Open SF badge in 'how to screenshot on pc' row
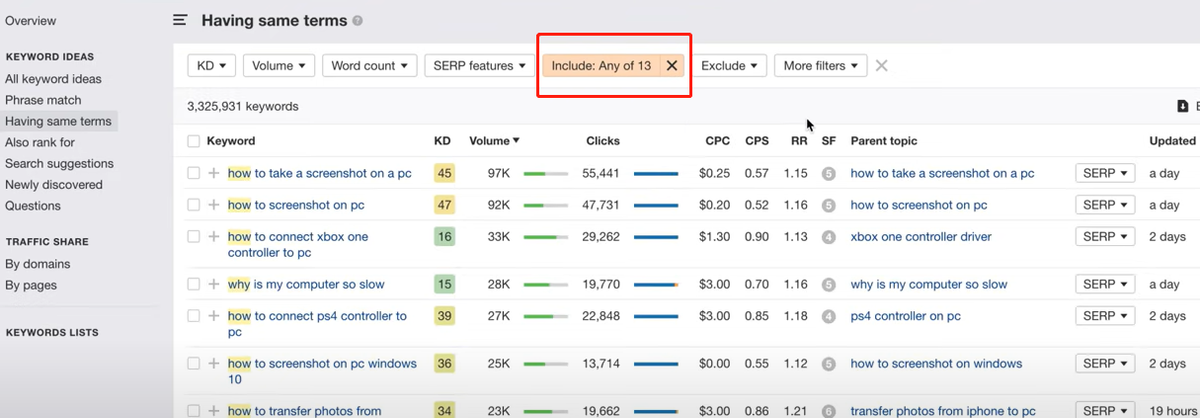The height and width of the screenshot is (418, 1200). click(x=828, y=206)
